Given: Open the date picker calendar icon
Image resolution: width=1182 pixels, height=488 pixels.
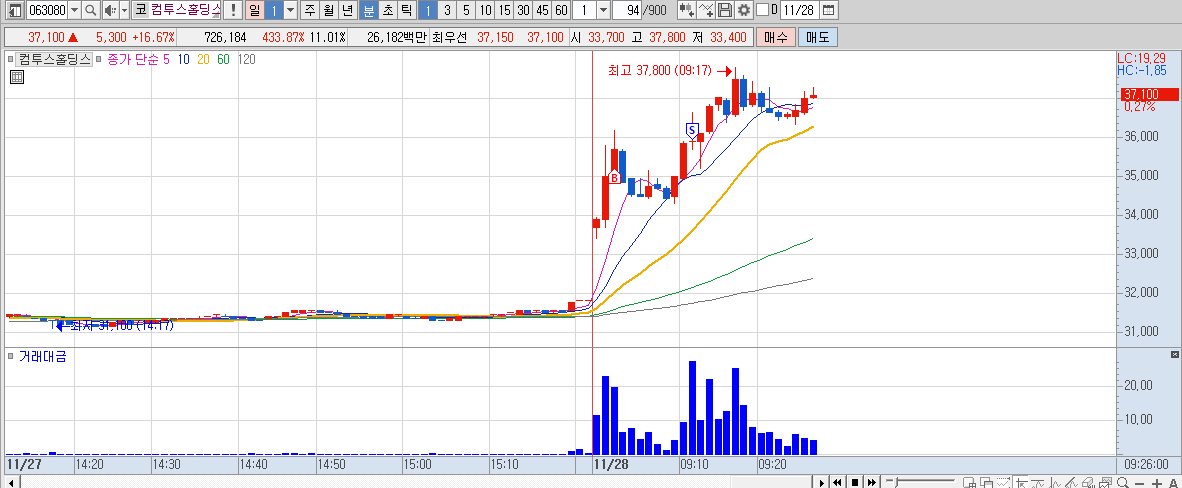Looking at the screenshot, I should (828, 10).
